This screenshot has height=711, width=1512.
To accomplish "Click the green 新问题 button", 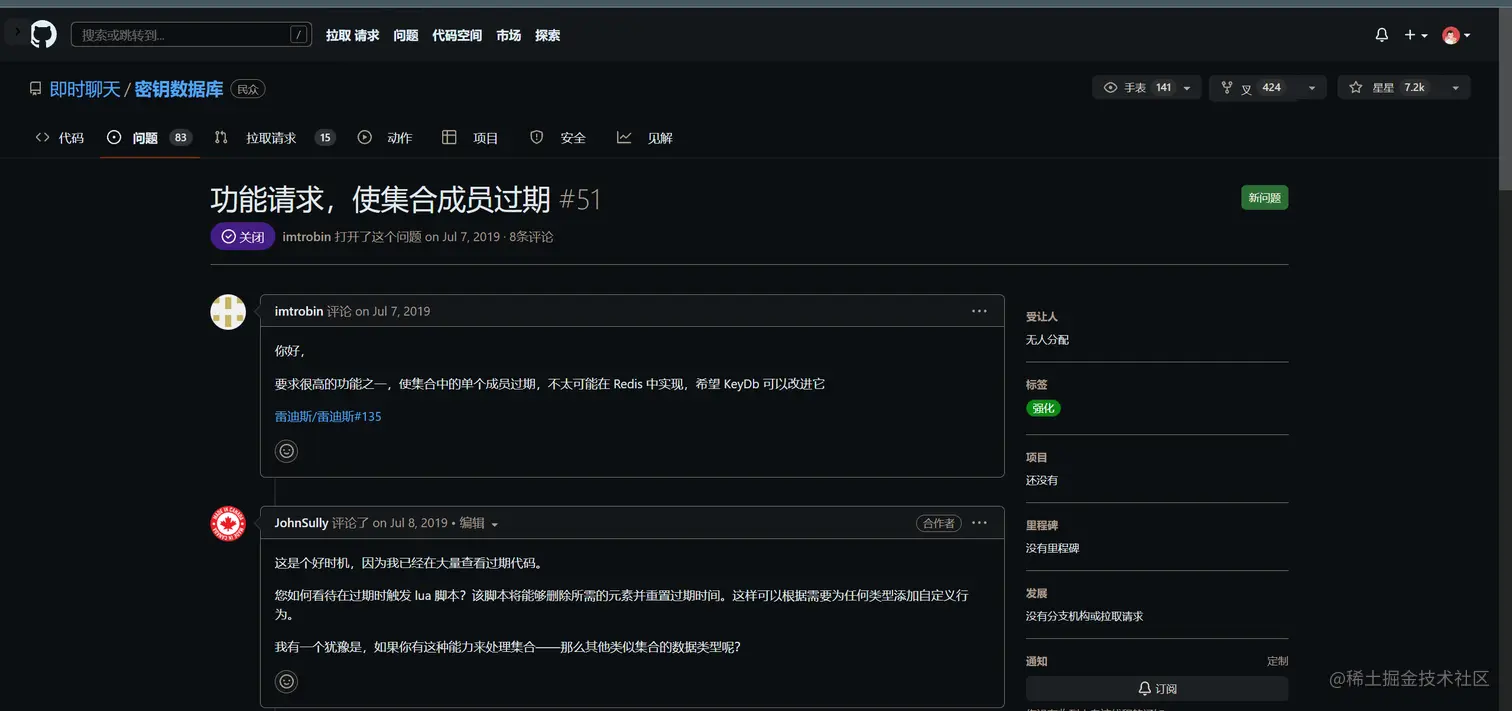I will pos(1264,198).
